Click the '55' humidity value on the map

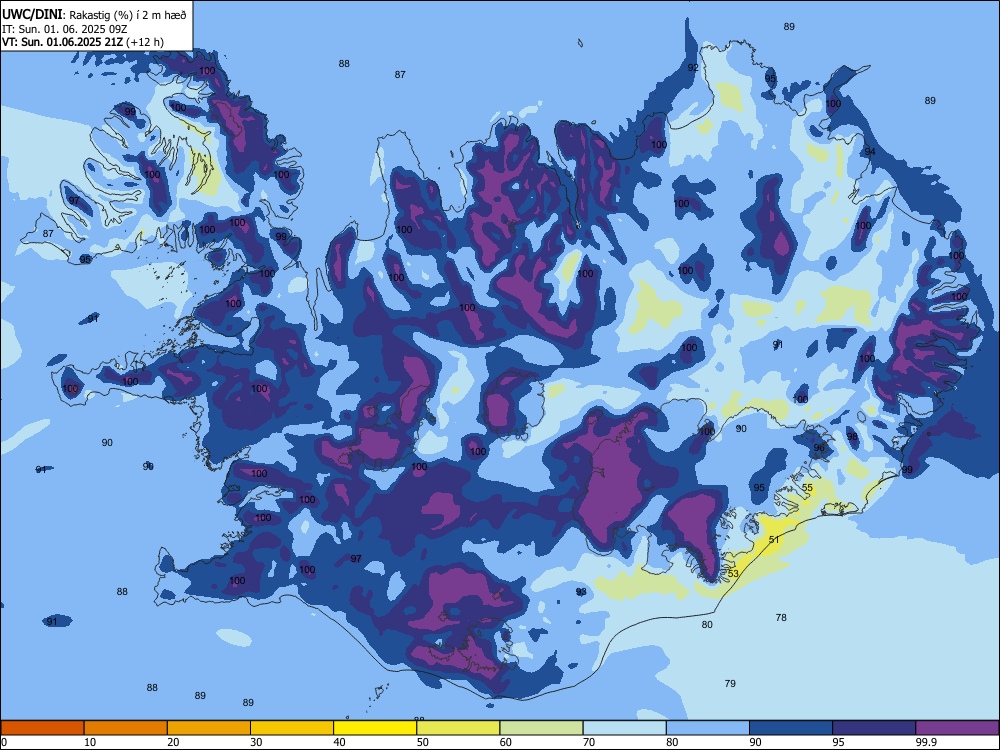(807, 488)
